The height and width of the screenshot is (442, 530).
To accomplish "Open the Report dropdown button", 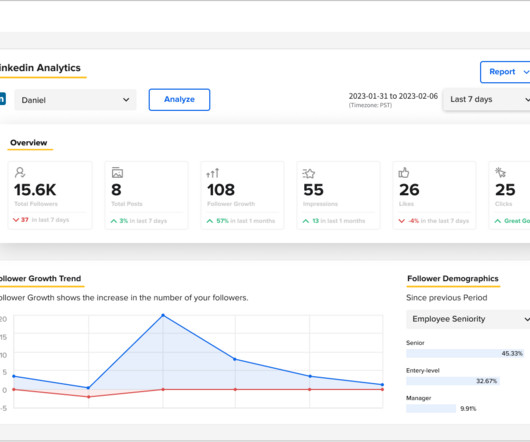I will coord(505,72).
